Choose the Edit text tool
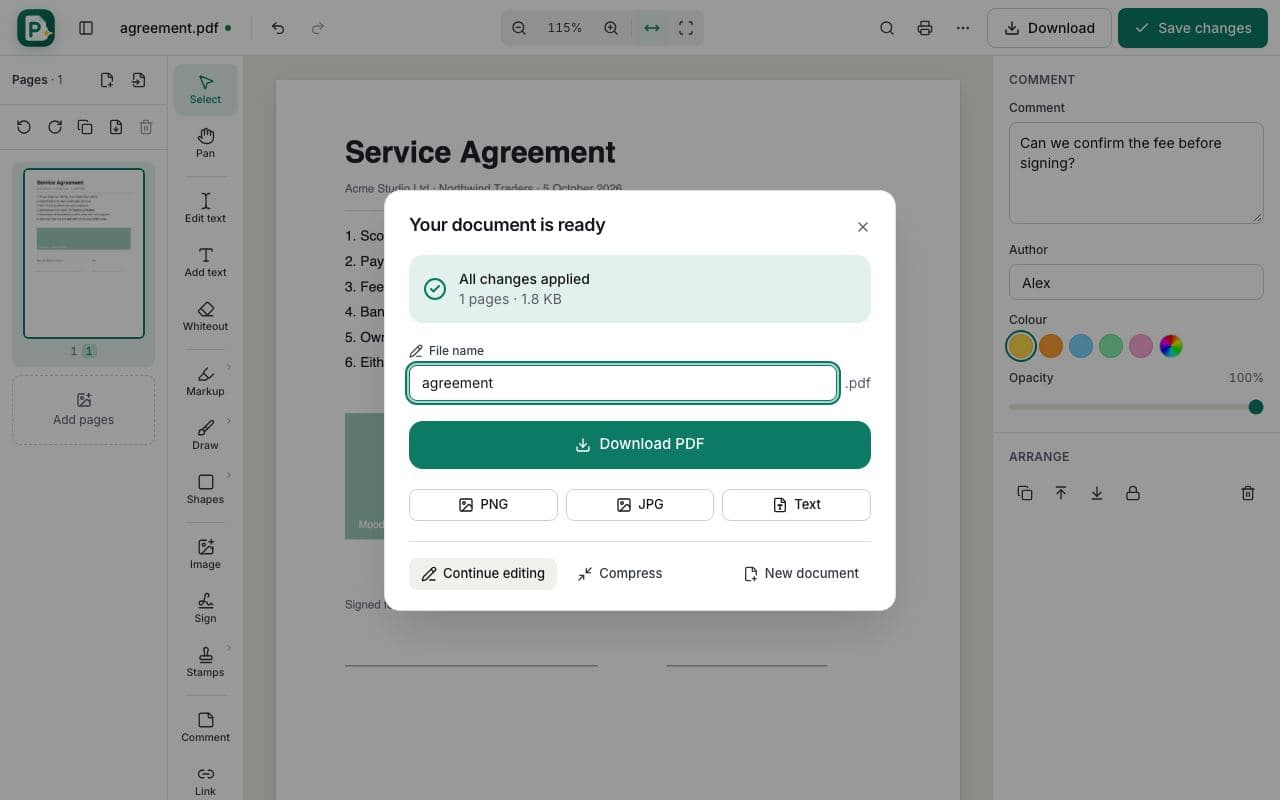 pyautogui.click(x=205, y=207)
